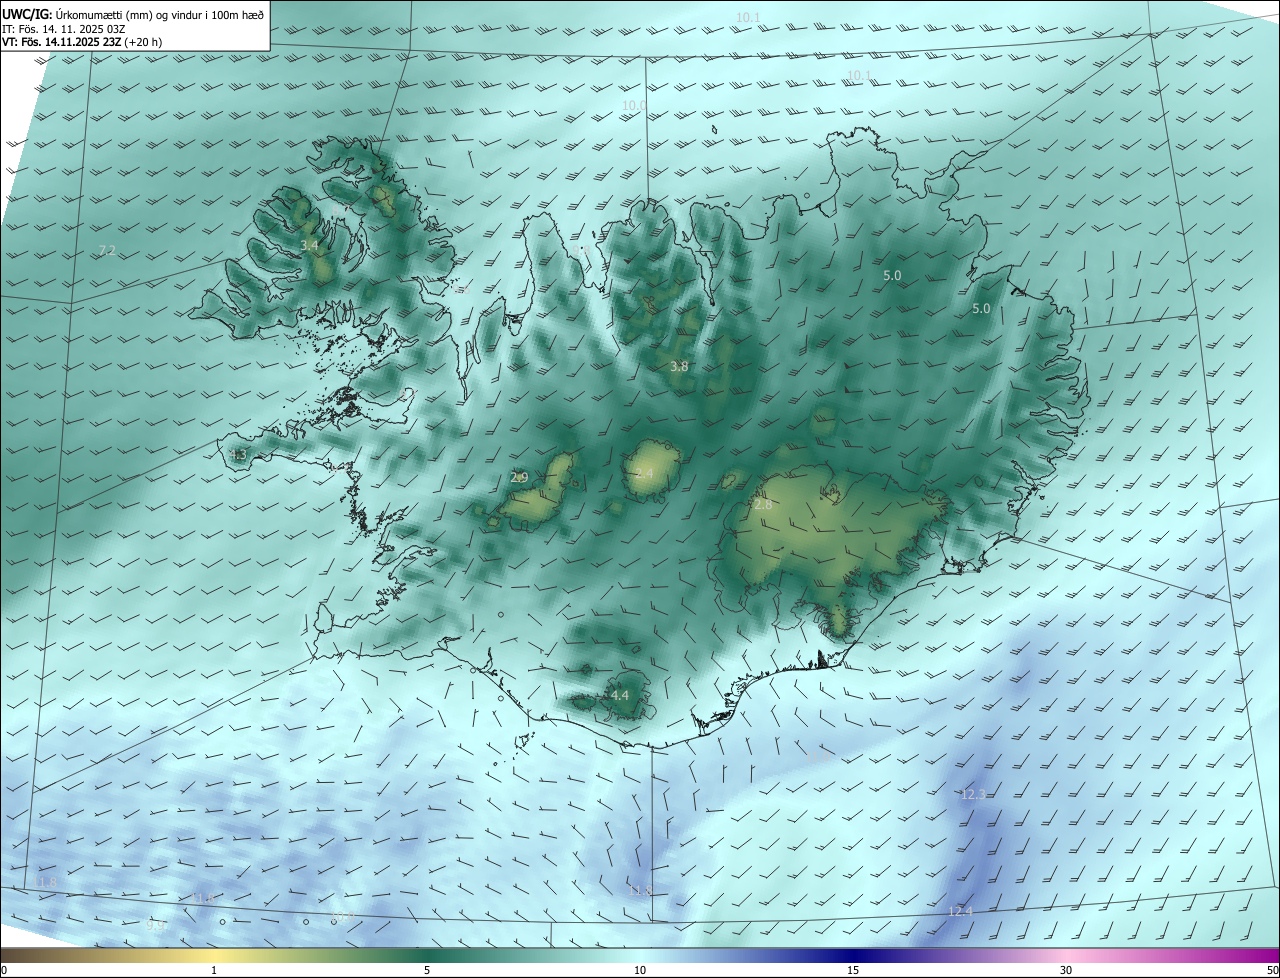Click the 12.4 value label over the sea
1280x978 pixels.
click(x=960, y=911)
